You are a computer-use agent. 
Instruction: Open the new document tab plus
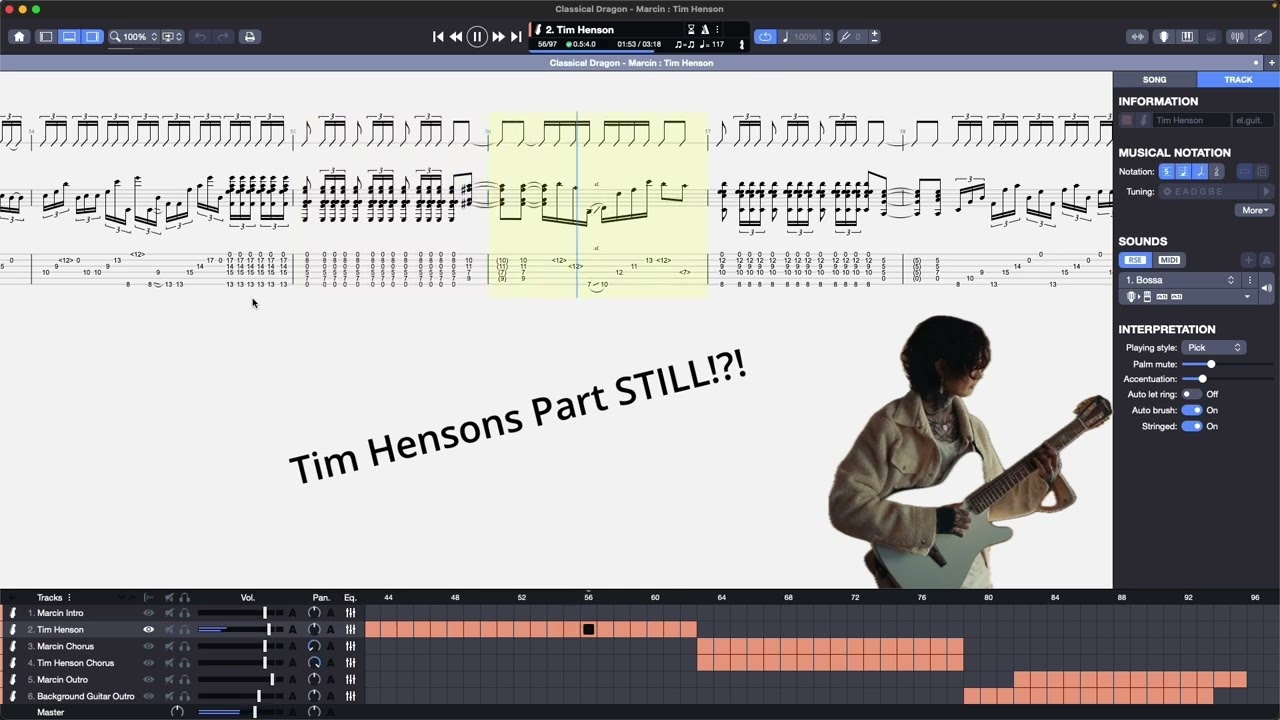1272,63
